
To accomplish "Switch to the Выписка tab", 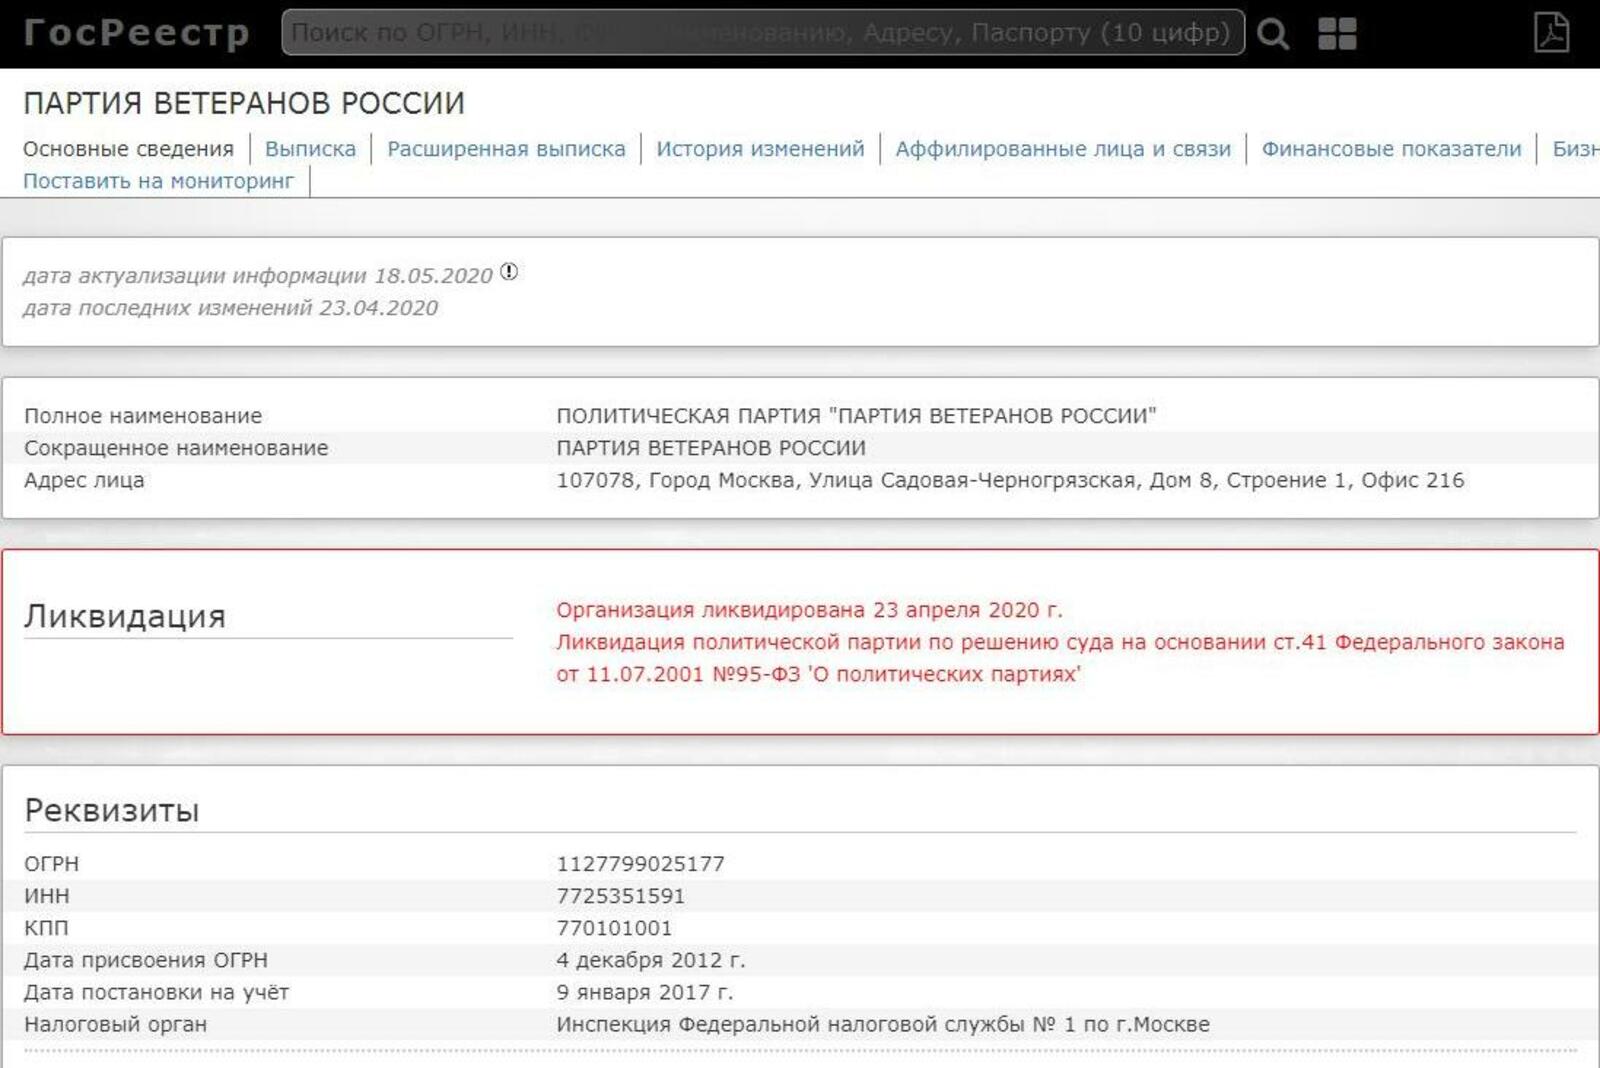I will click(x=310, y=149).
